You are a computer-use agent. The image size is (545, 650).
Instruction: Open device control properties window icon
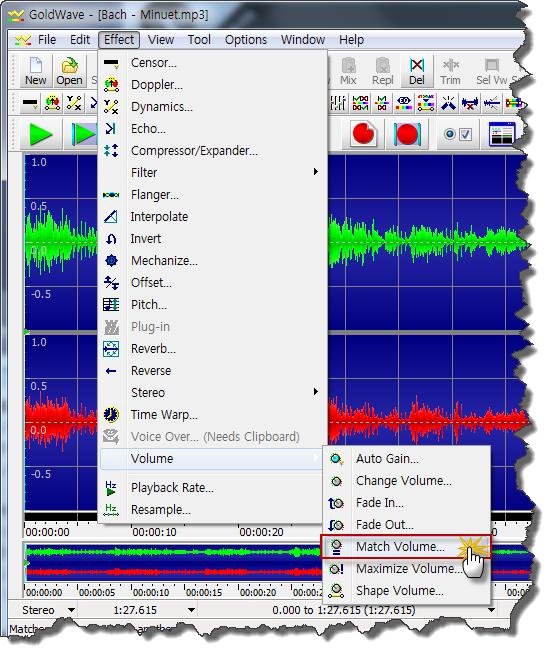point(502,134)
